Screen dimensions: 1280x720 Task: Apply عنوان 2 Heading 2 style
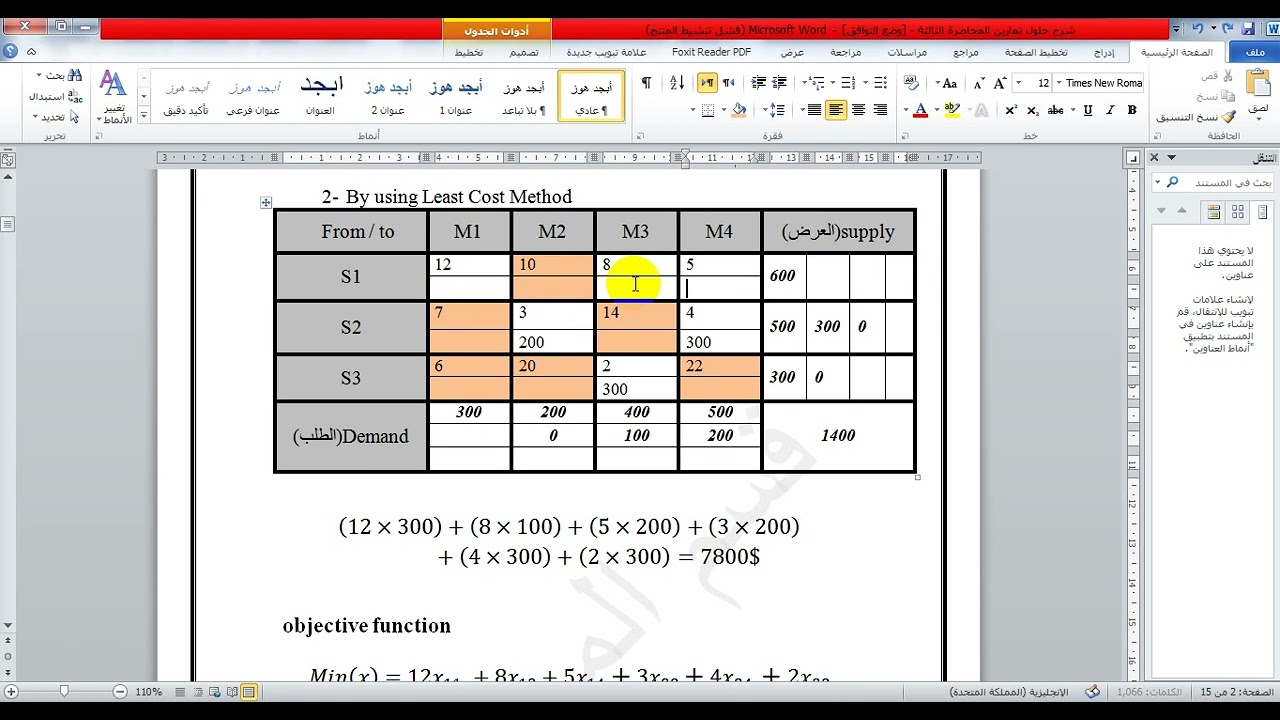pyautogui.click(x=388, y=96)
